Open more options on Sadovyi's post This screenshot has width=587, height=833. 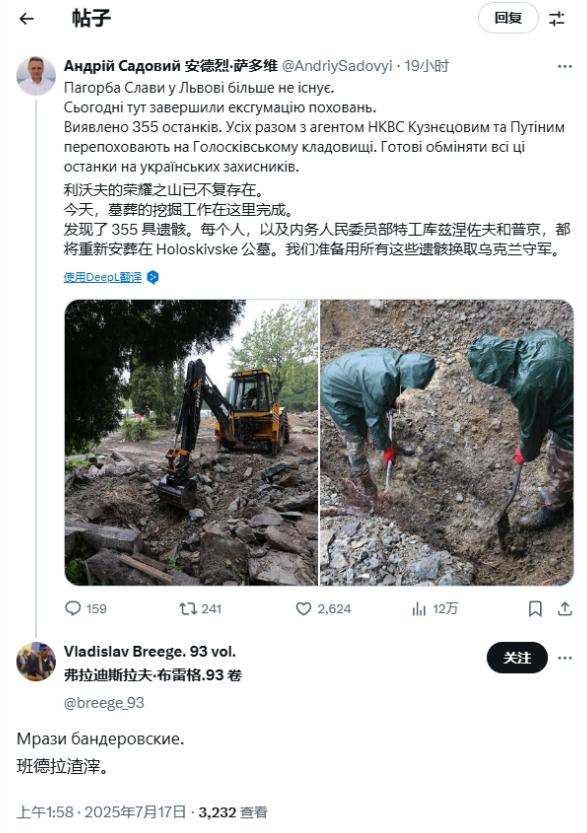pyautogui.click(x=565, y=66)
